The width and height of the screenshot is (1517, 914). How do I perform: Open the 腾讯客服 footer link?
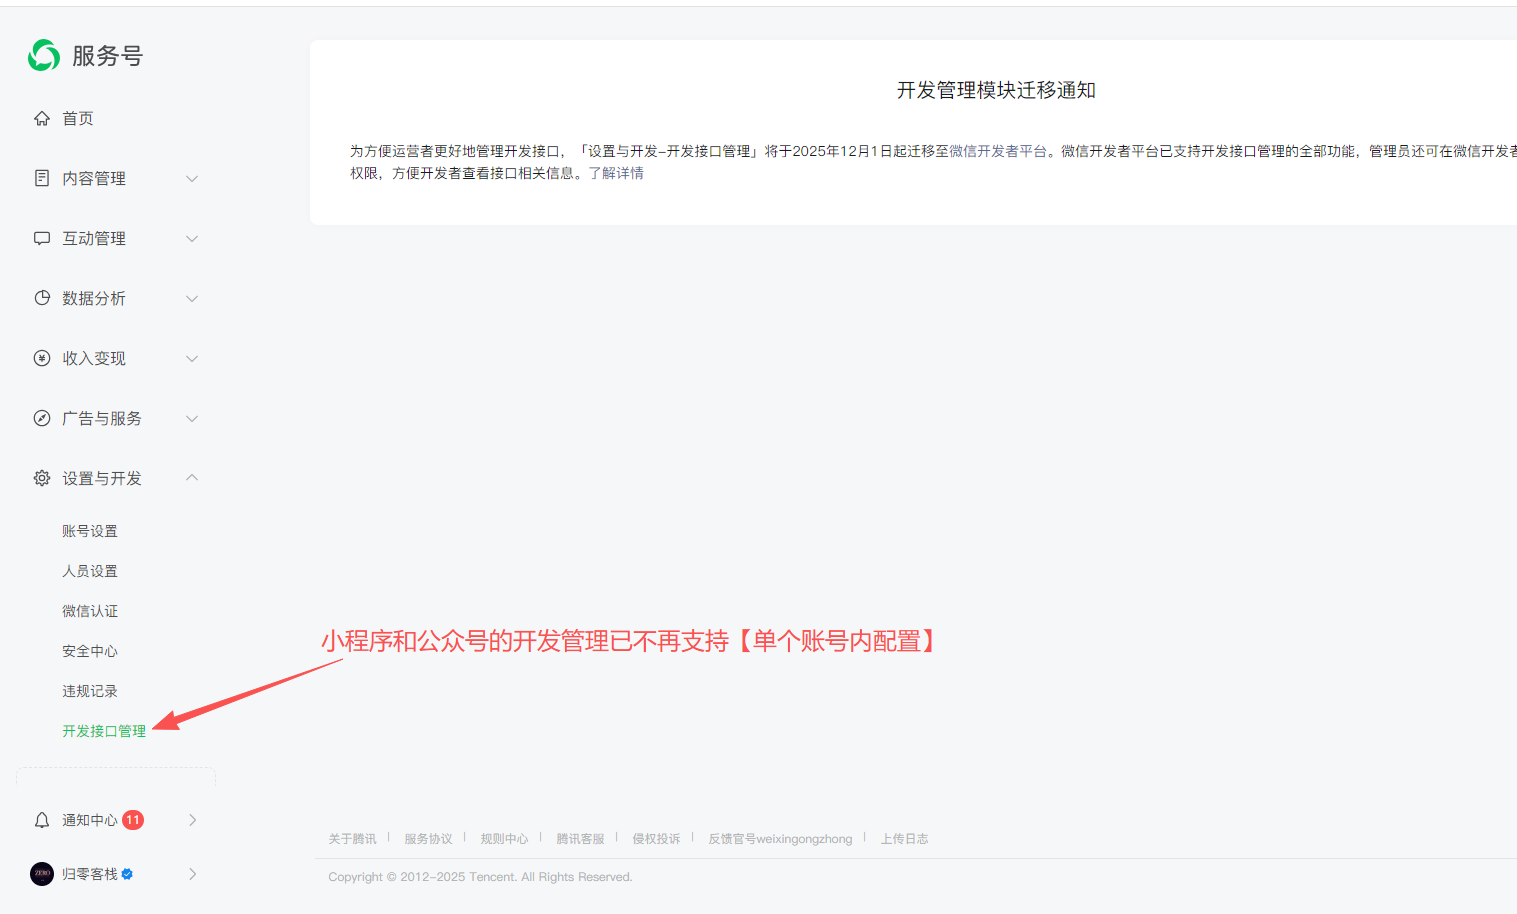point(581,839)
